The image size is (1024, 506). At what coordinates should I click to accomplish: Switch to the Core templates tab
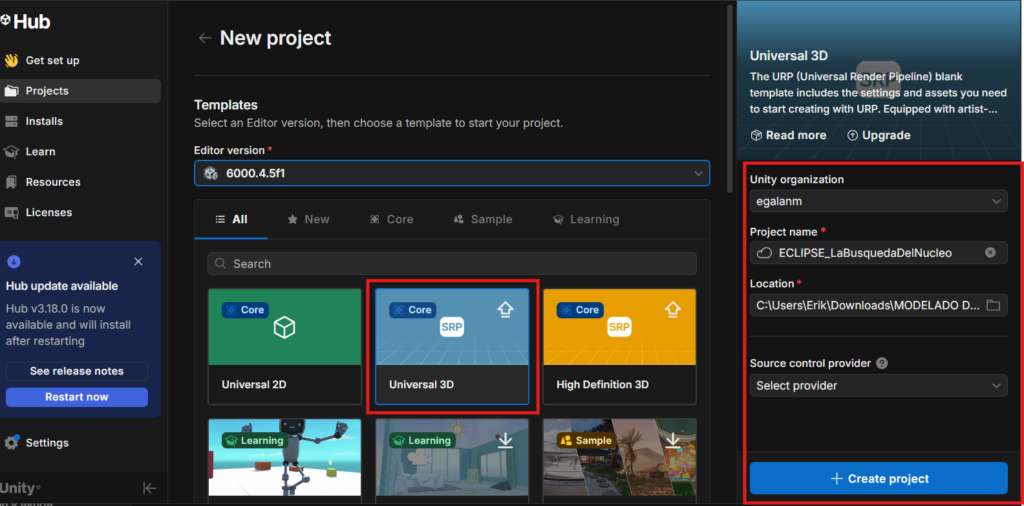point(391,219)
